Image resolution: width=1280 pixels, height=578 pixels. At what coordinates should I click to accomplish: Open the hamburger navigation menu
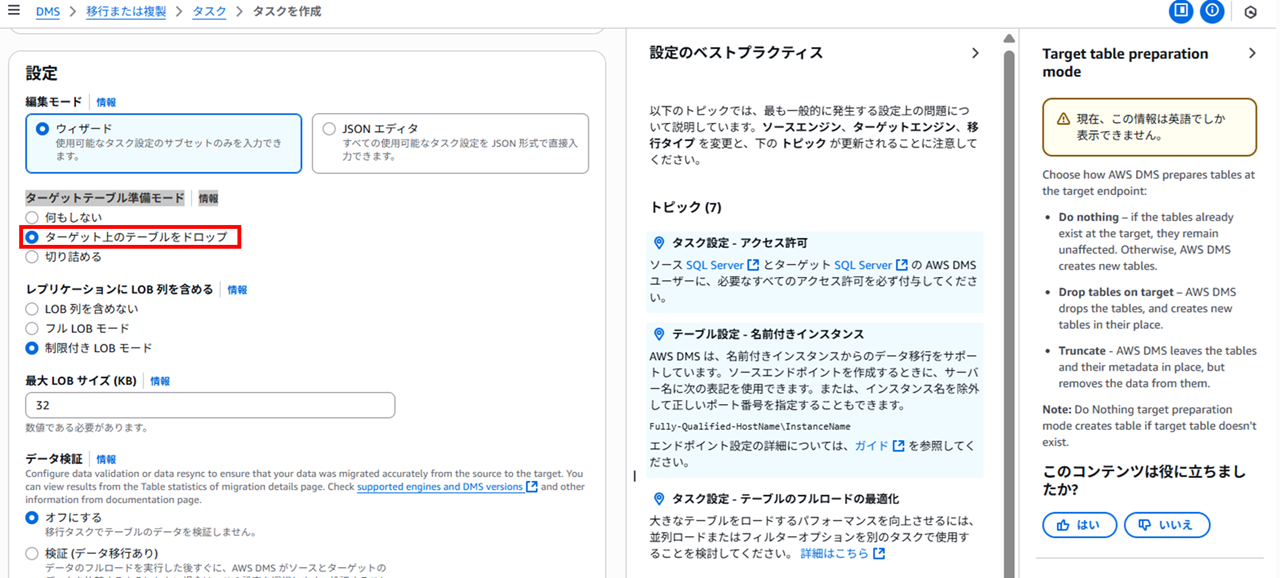(x=14, y=12)
